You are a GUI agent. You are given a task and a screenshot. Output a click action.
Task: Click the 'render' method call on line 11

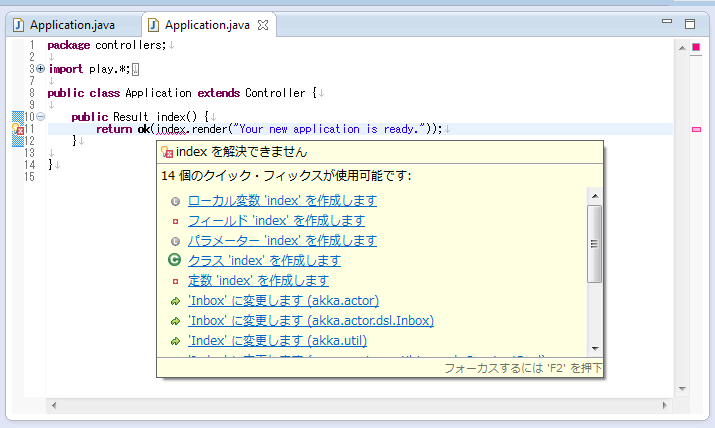[209, 129]
